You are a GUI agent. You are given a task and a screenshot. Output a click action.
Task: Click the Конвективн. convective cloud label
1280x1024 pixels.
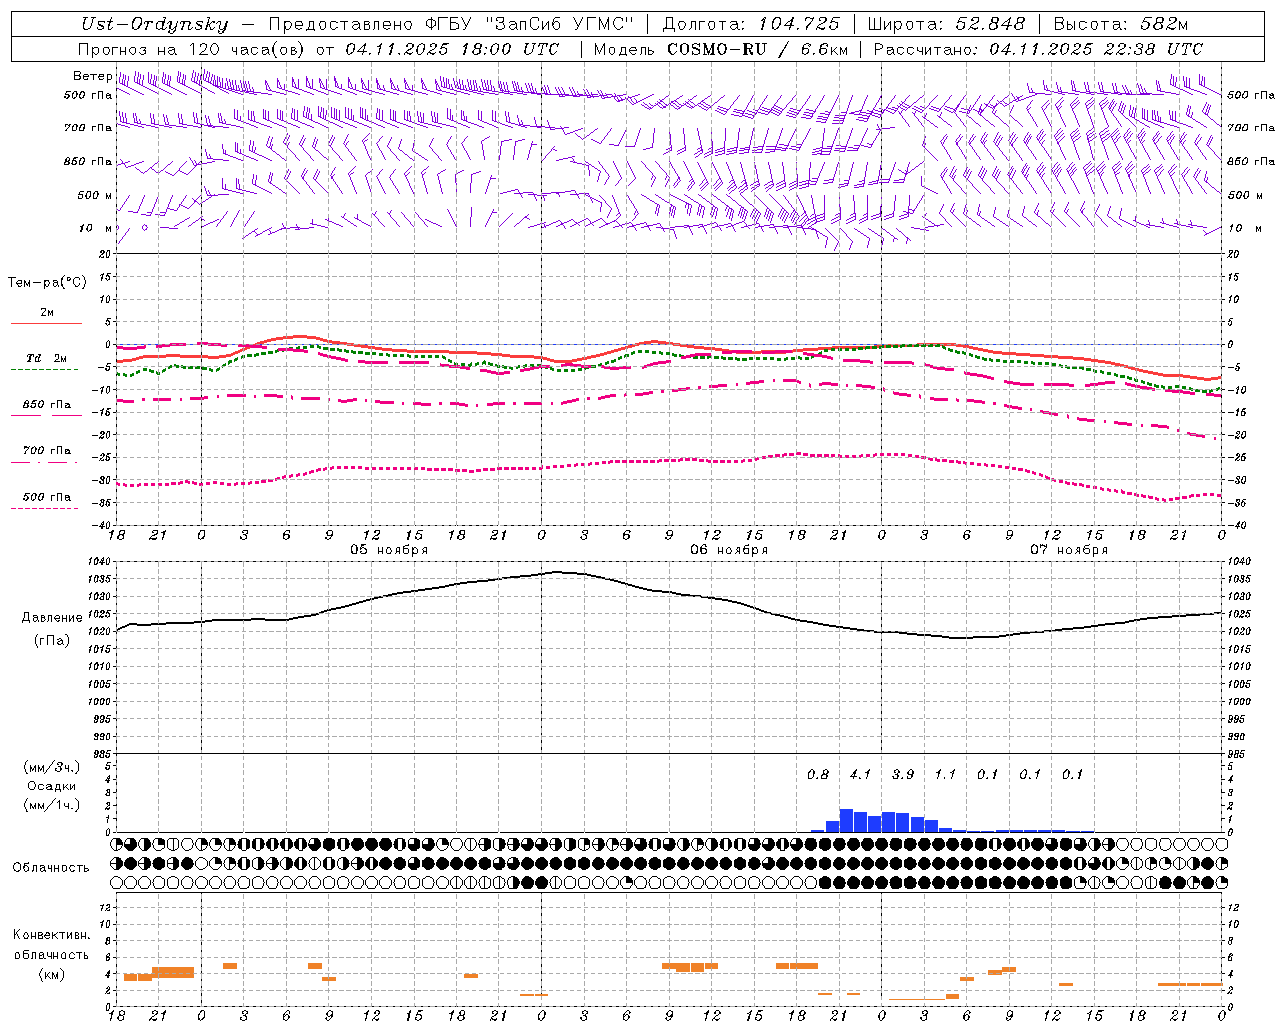tap(51, 935)
